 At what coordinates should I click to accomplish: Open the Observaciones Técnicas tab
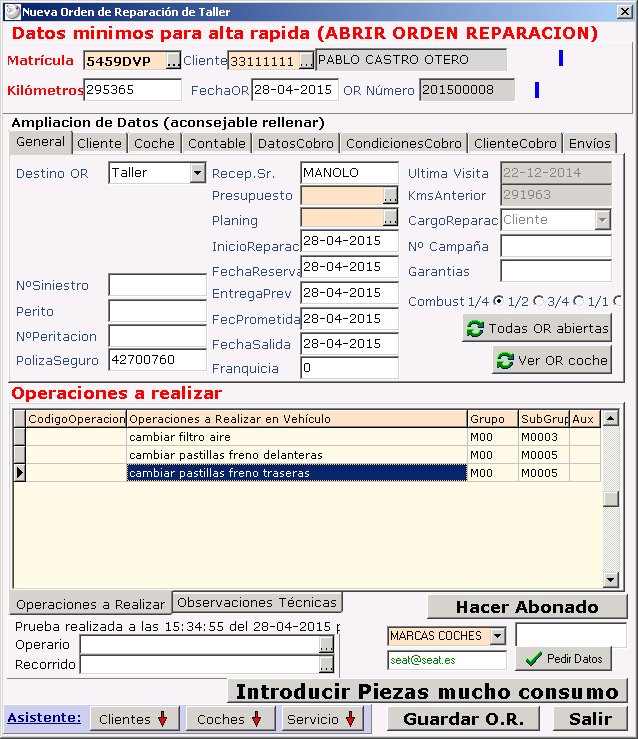257,602
